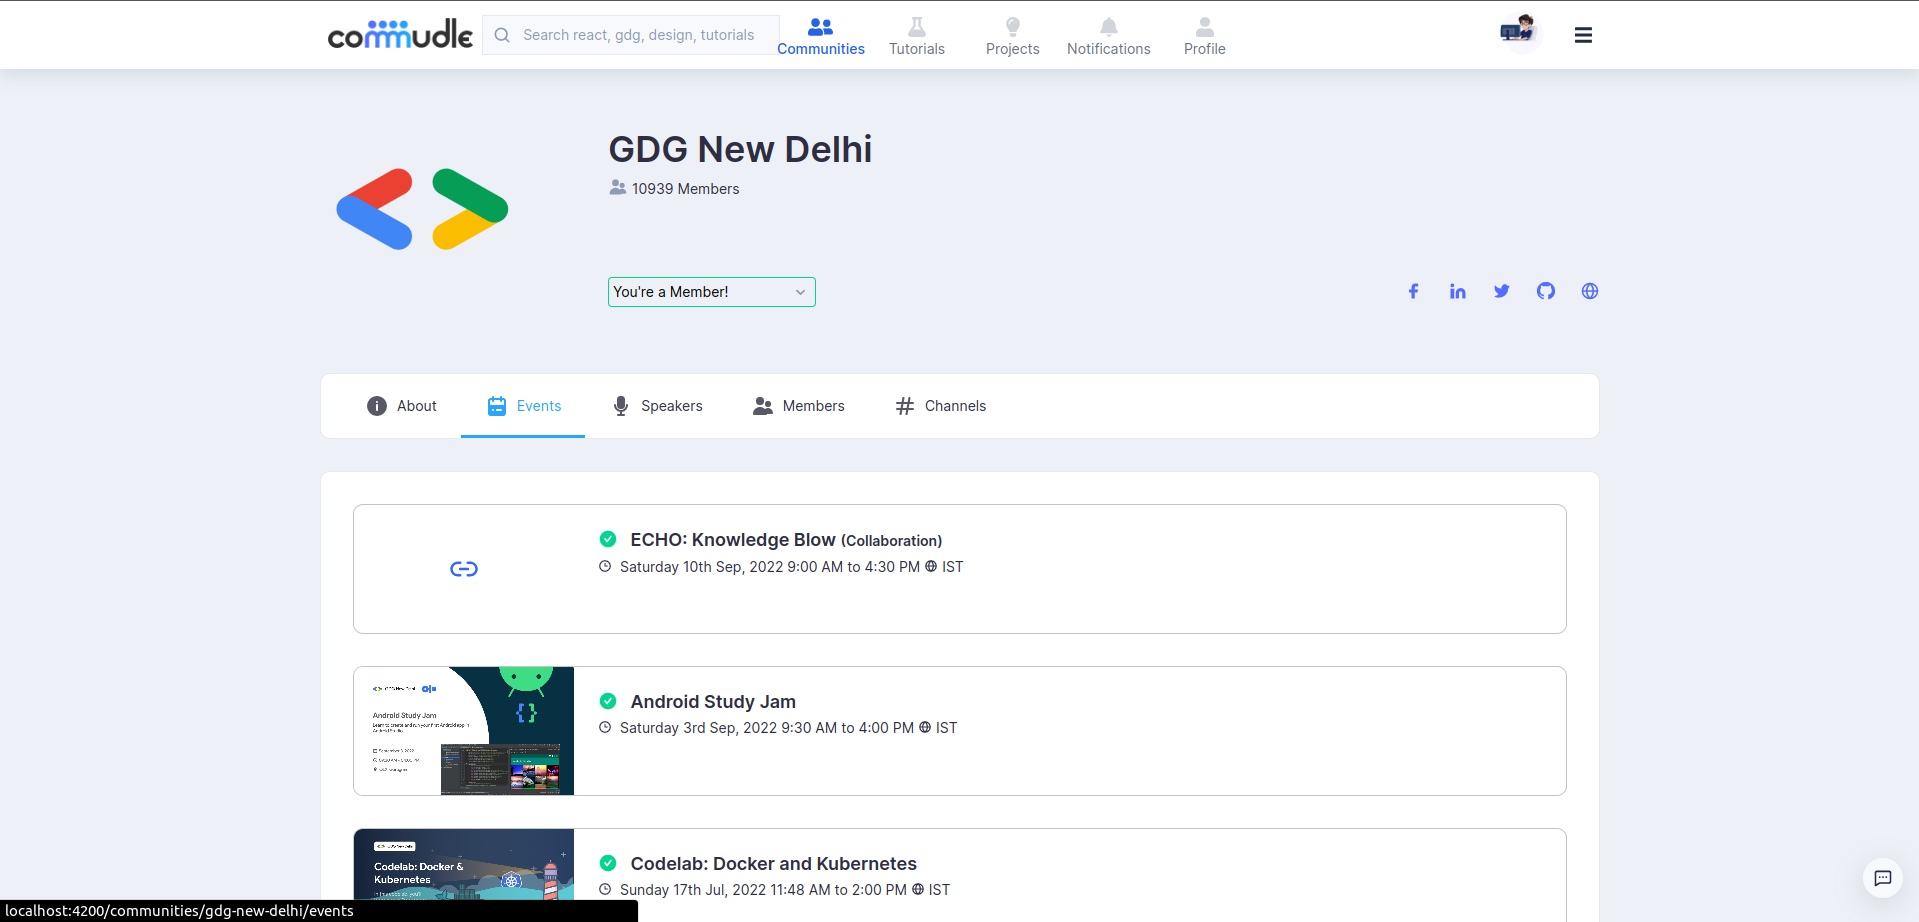Open the Android Study Jam thumbnail
The image size is (1919, 922).
464,731
